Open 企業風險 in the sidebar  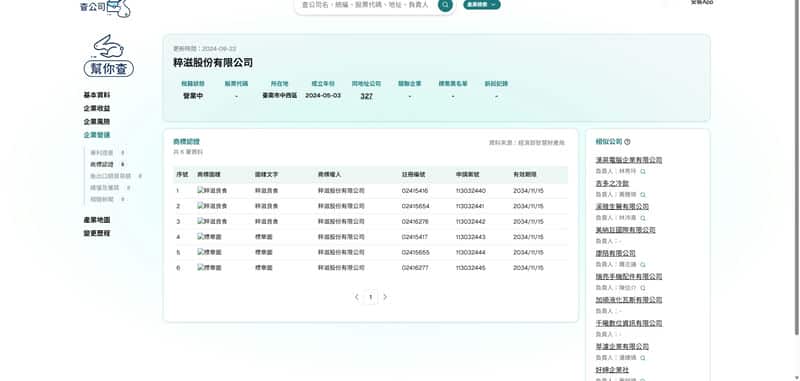point(97,122)
